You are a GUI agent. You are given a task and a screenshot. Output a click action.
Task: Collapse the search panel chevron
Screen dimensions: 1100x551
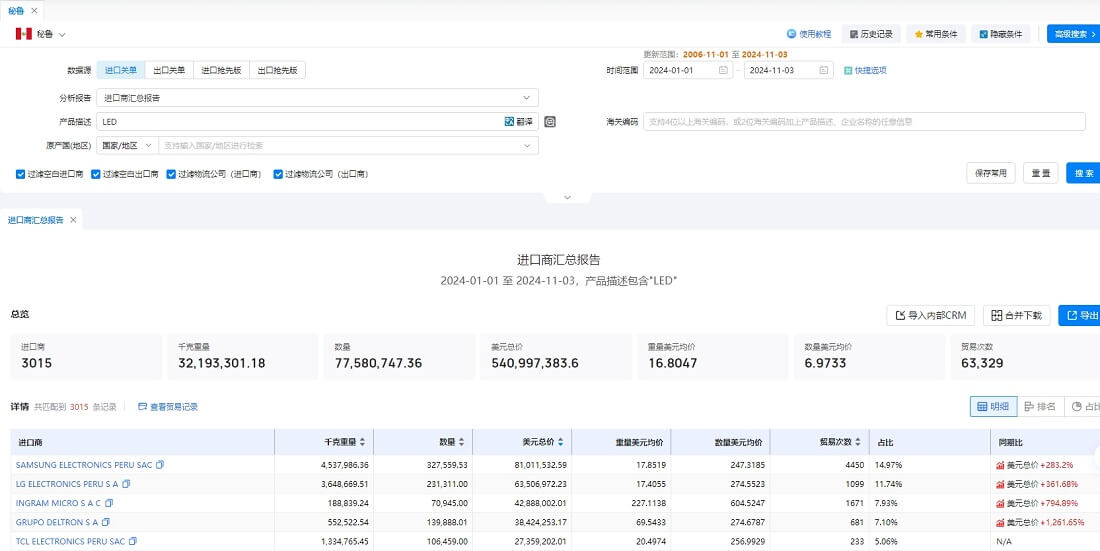point(568,197)
